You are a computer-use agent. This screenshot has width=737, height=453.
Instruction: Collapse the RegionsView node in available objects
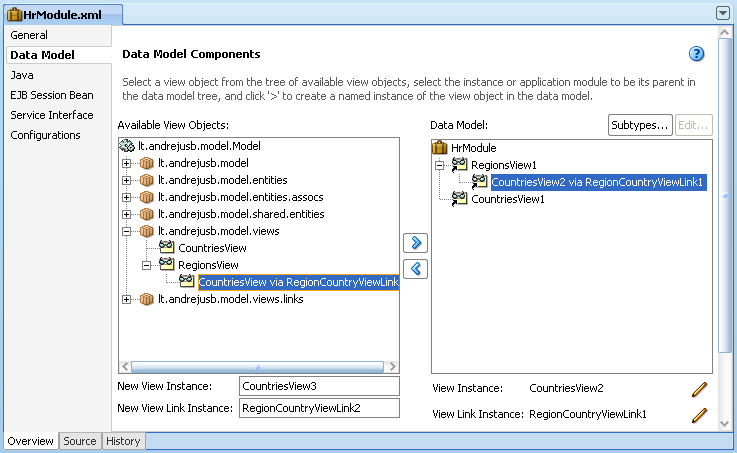coord(147,266)
